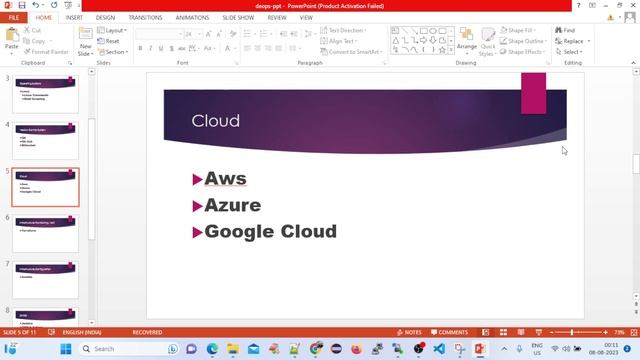The image size is (640, 360).
Task: Increase font size with A-up icon
Action: coord(209,34)
